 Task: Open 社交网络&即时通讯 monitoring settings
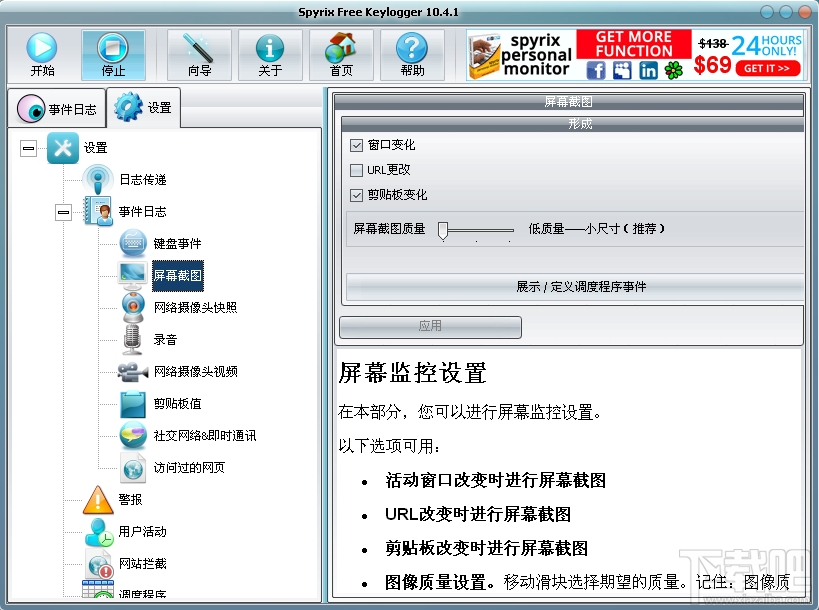(x=204, y=436)
